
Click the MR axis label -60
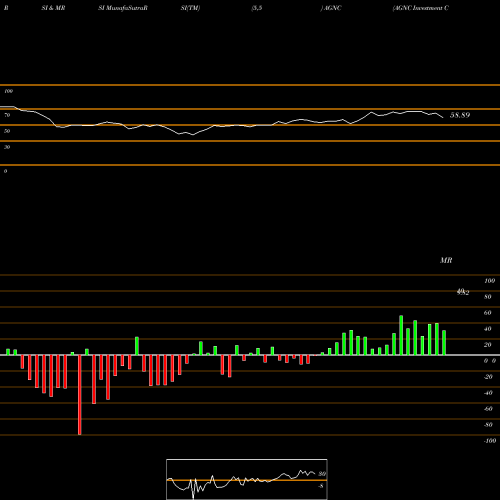pos(488,409)
